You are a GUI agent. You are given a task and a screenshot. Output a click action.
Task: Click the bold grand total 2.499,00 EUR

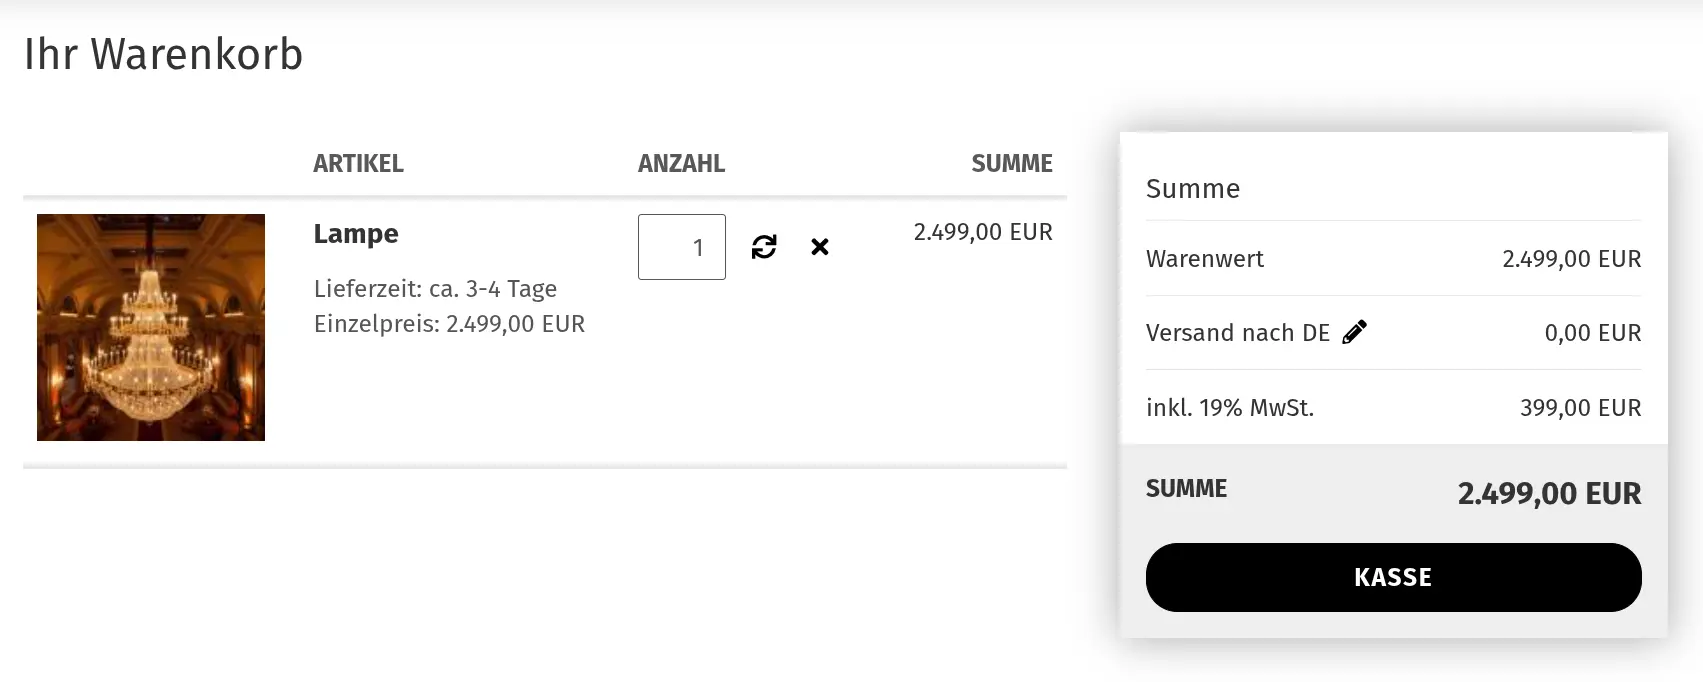[1549, 494]
